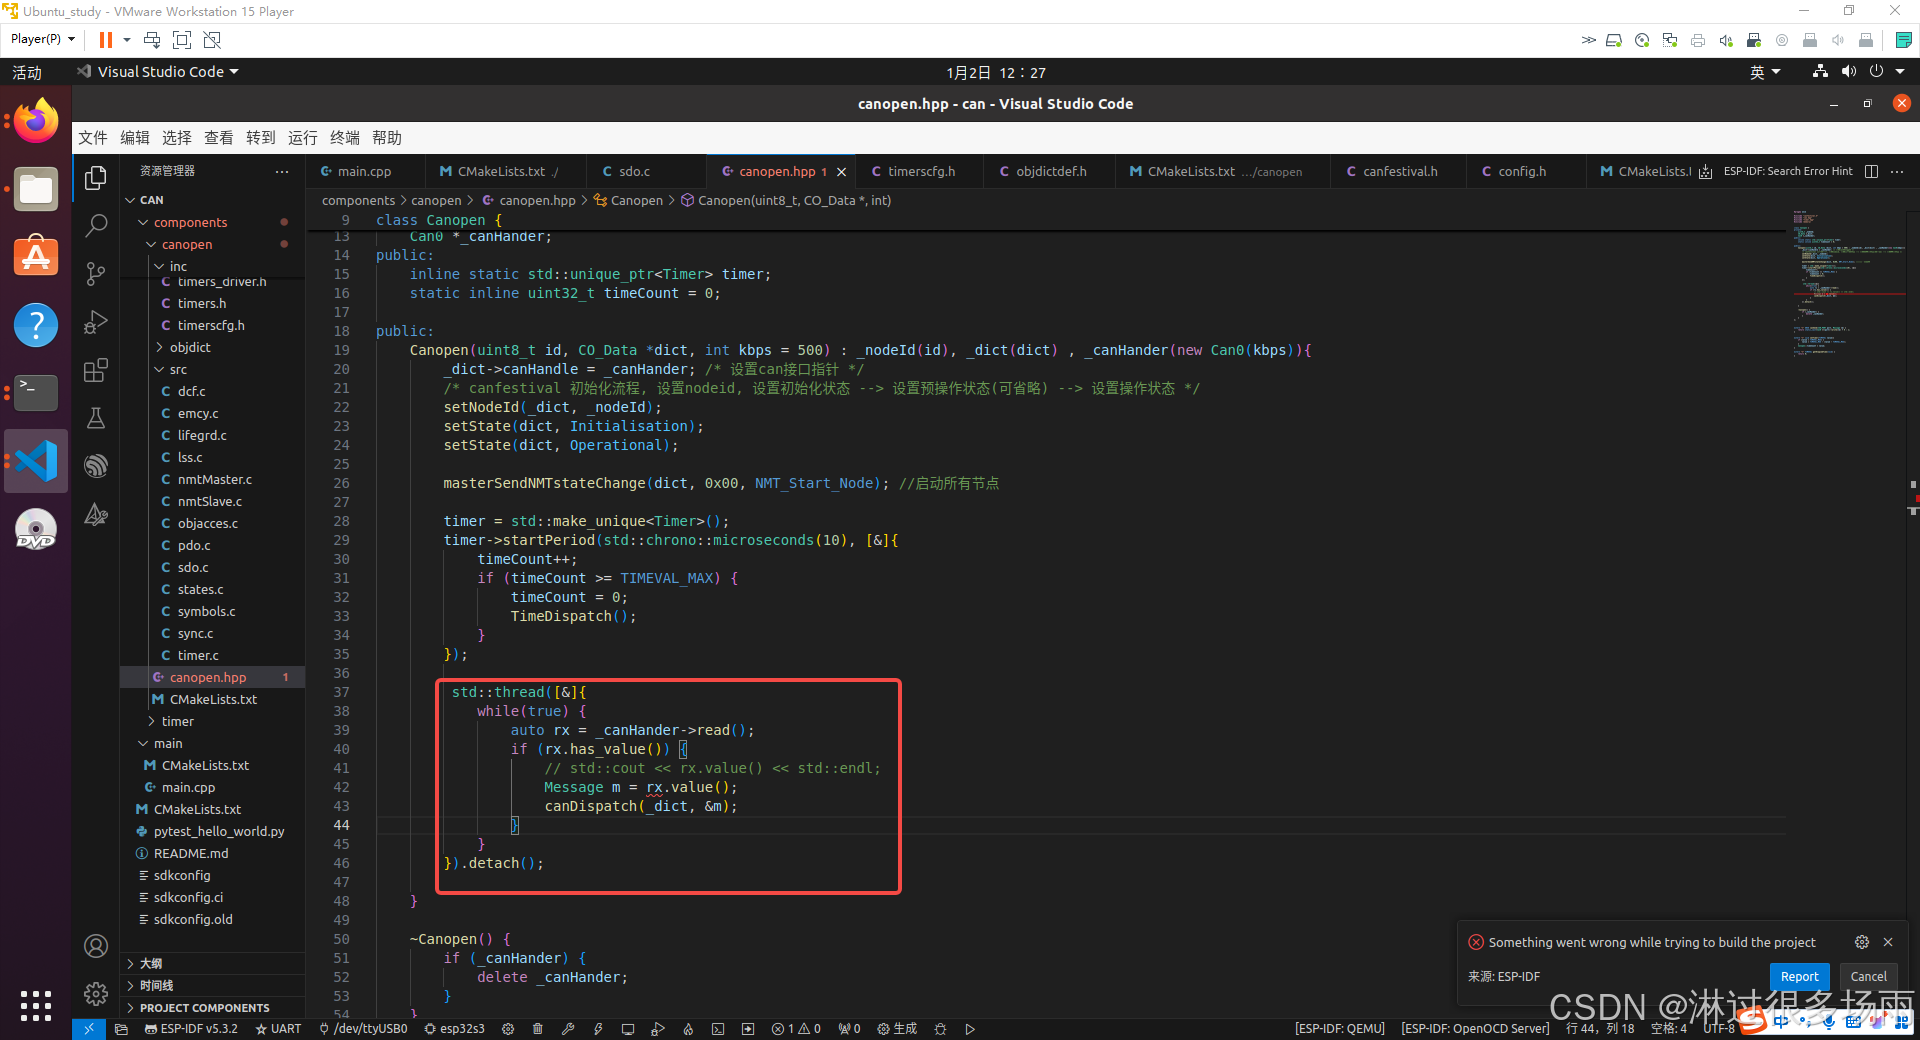Collapse the src folder
1920x1040 pixels.
(212, 369)
